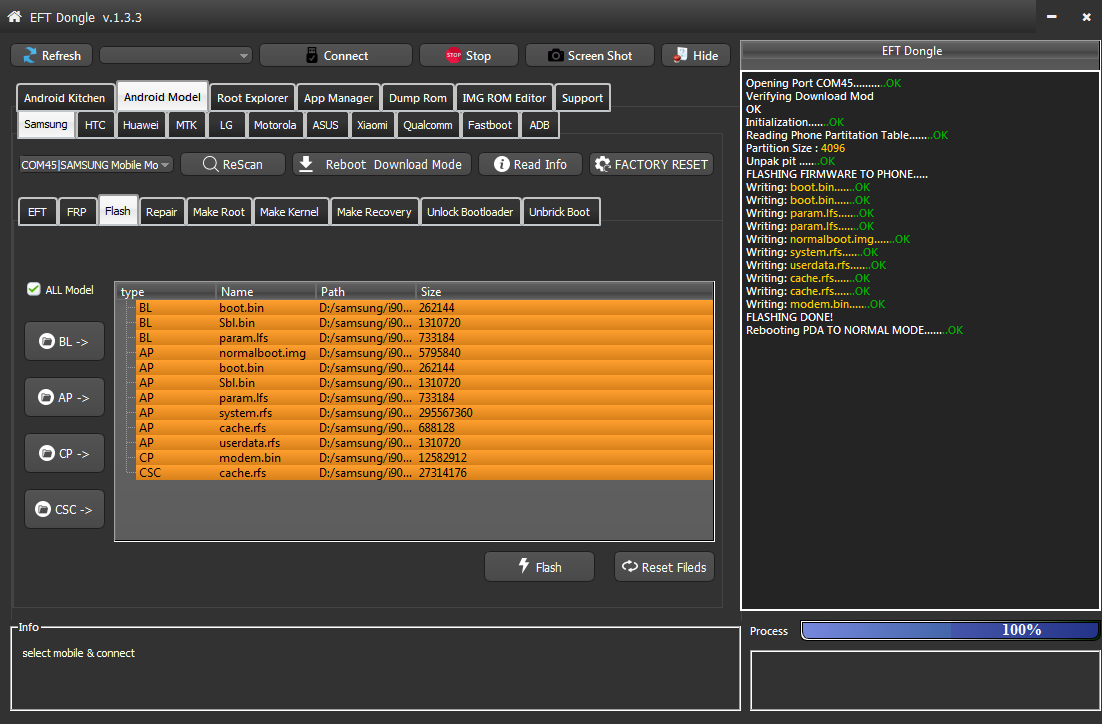Viewport: 1102px width, 724px height.
Task: Click the red Stop button
Action: [469, 56]
